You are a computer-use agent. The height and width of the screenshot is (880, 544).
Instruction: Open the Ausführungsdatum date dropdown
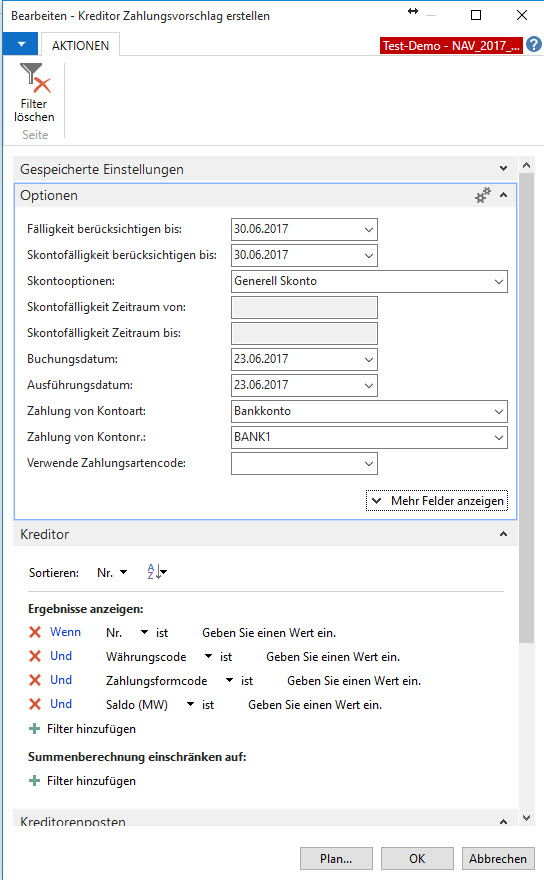click(368, 386)
